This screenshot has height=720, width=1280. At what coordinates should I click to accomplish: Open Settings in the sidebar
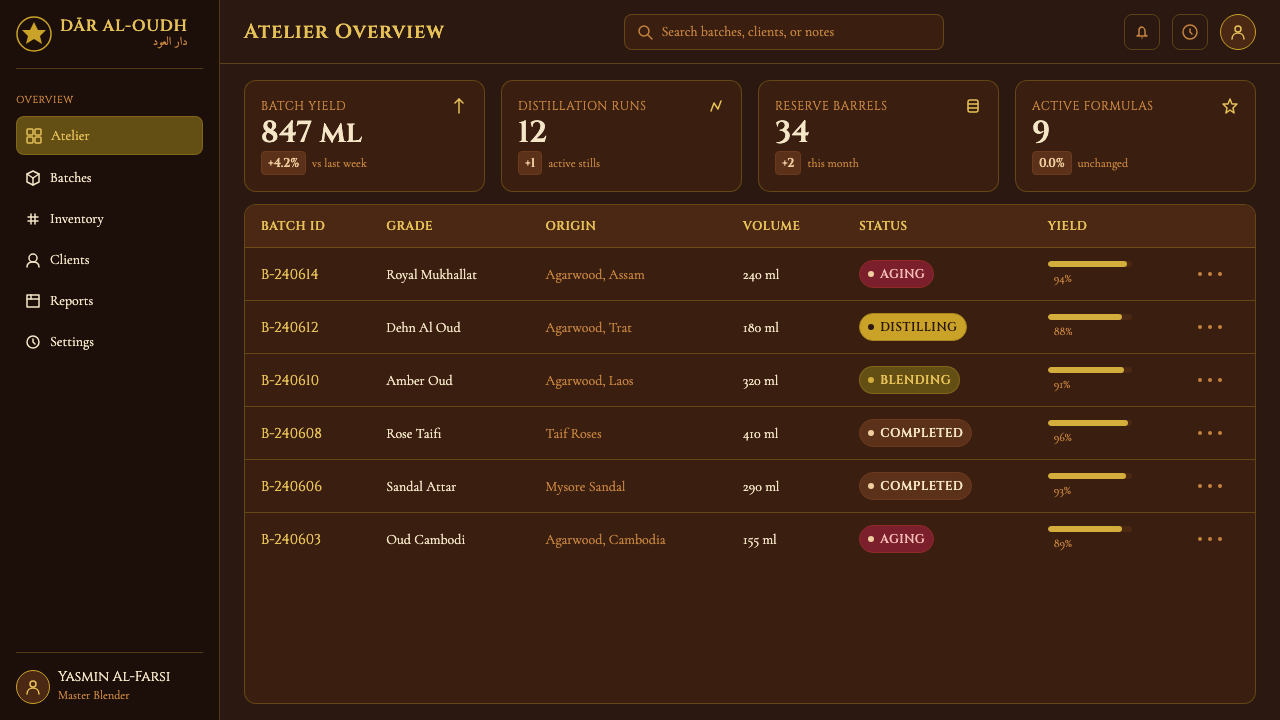(x=109, y=342)
